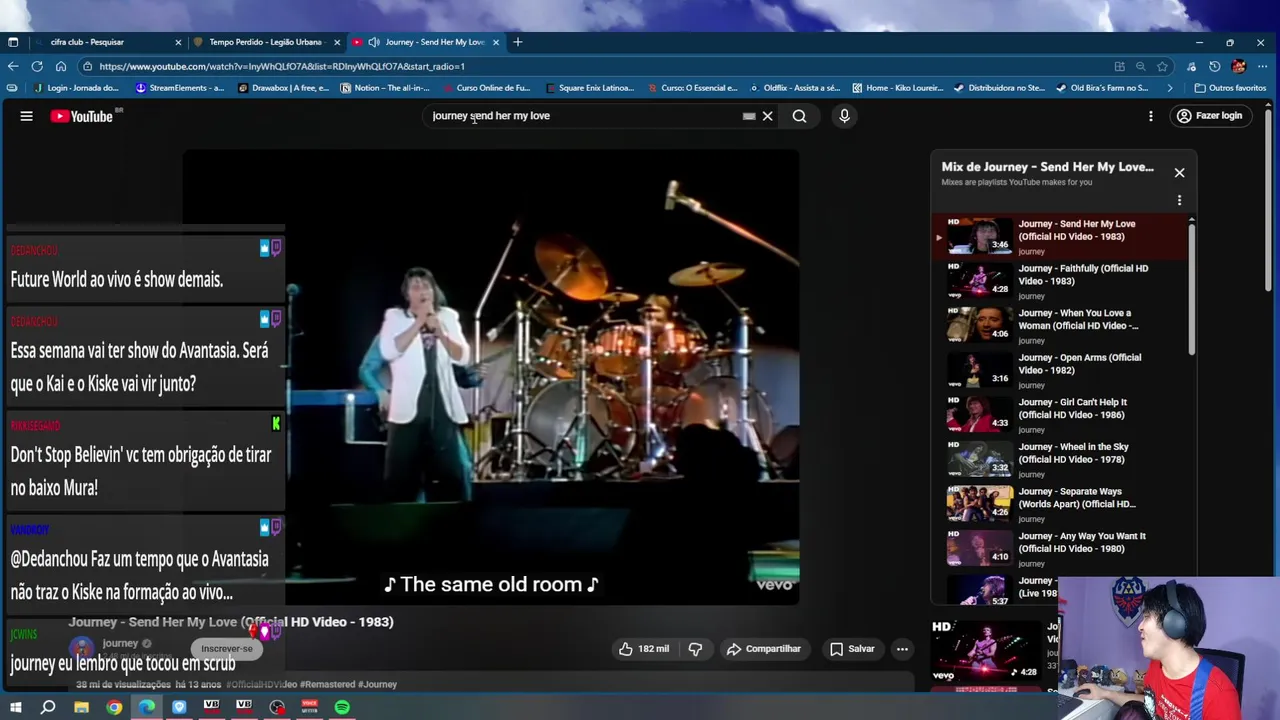The height and width of the screenshot is (720, 1280).
Task: Save the video with Salvar
Action: (851, 649)
